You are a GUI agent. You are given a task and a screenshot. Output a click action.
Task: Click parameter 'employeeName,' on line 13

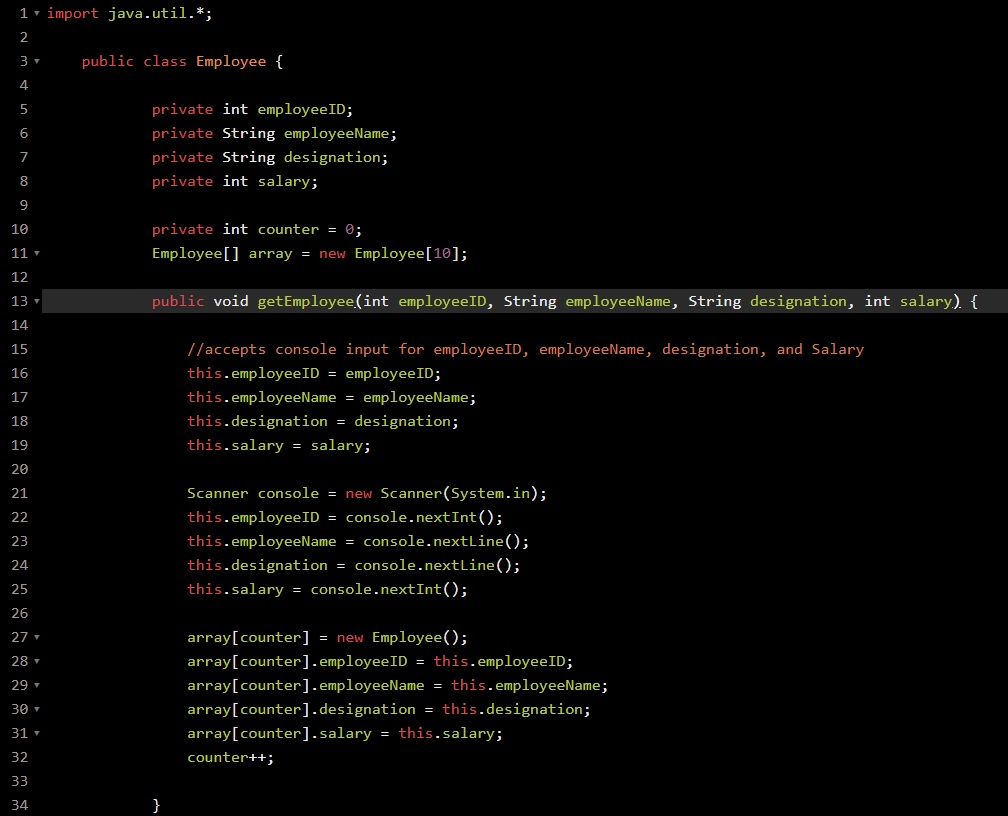coord(622,301)
